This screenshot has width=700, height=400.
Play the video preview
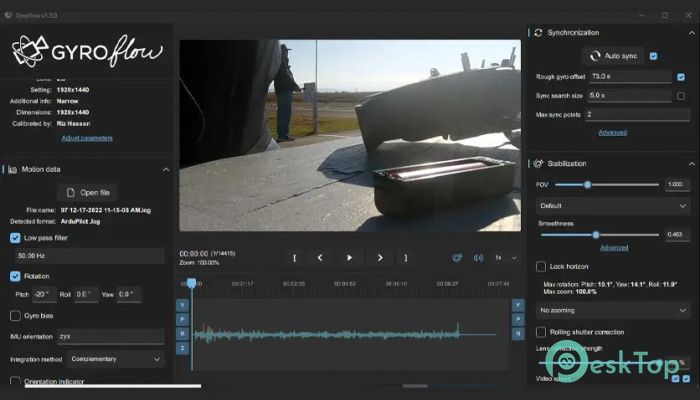(x=350, y=258)
